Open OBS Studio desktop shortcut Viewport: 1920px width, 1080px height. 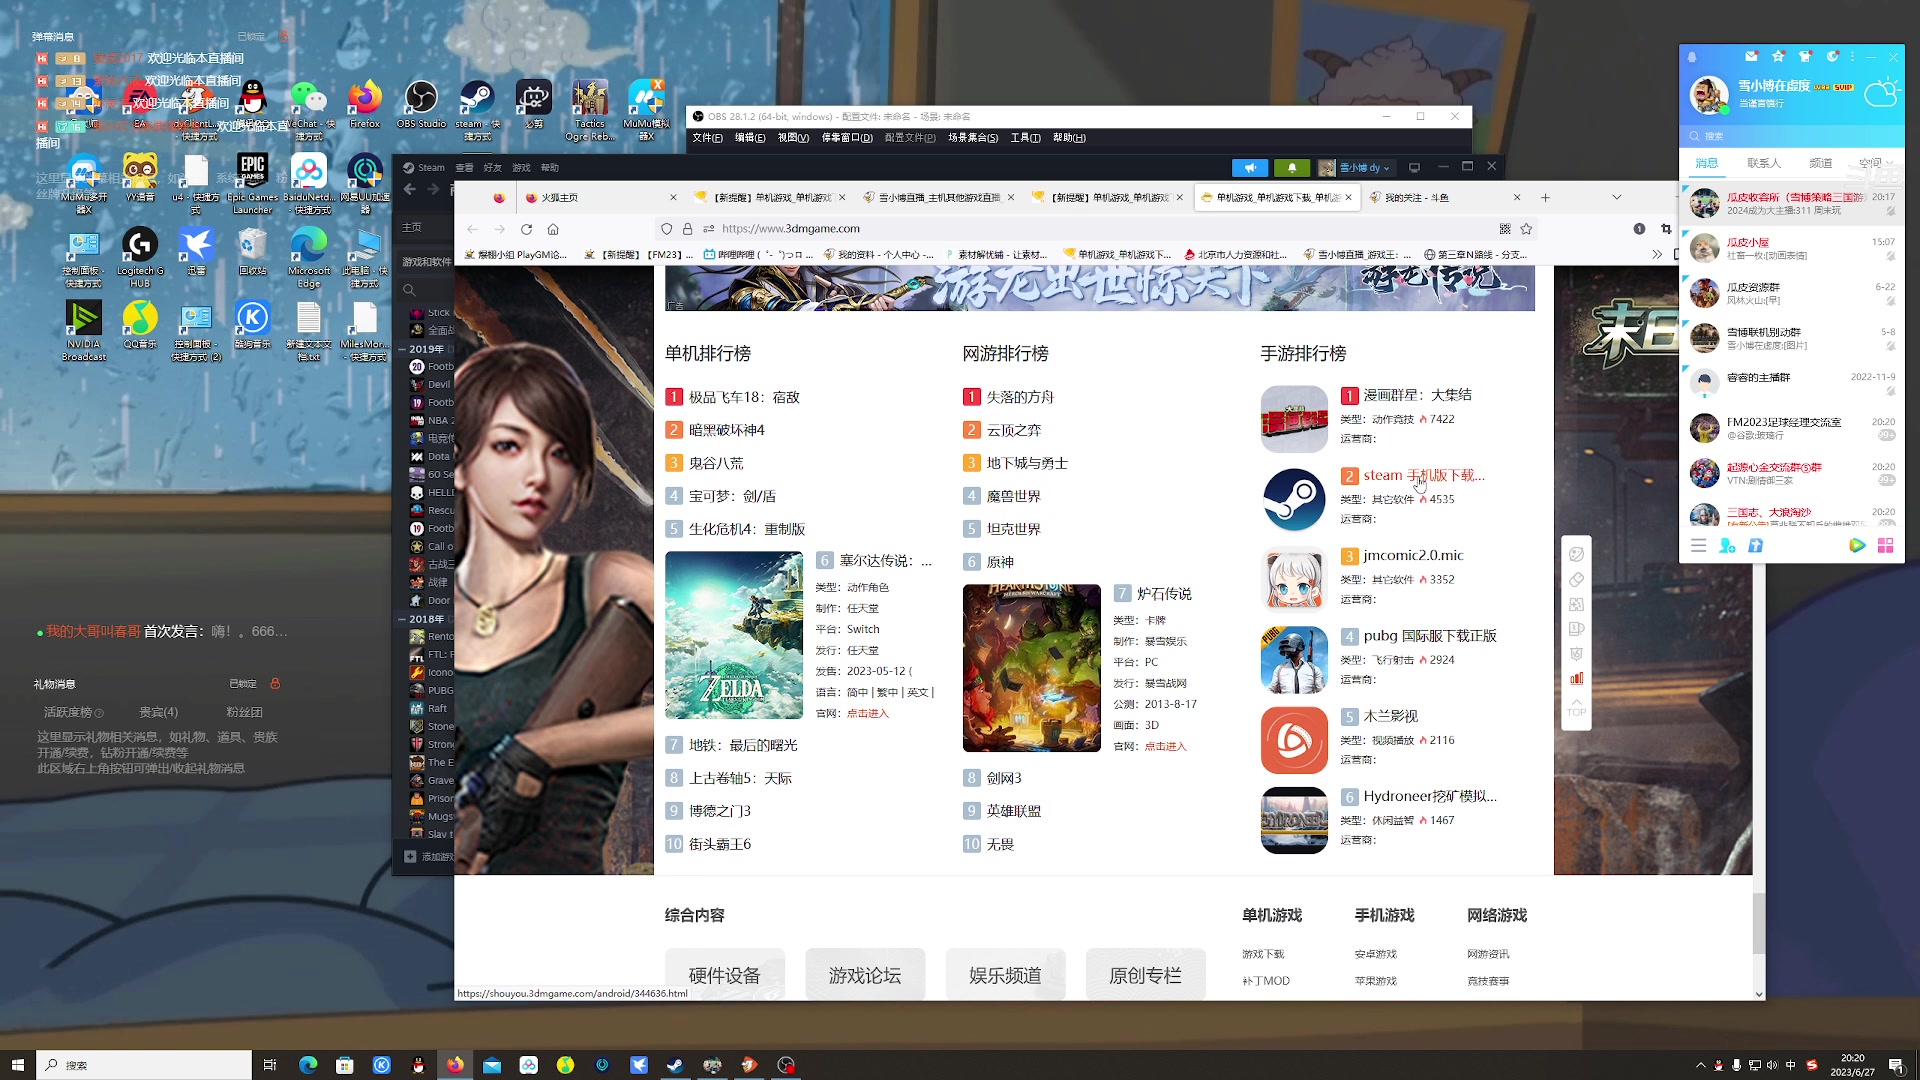click(x=421, y=105)
